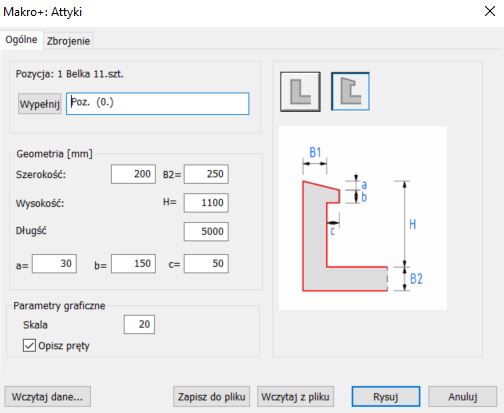This screenshot has height=413, width=504.
Task: Click the Wypełnij button
Action: coord(40,104)
